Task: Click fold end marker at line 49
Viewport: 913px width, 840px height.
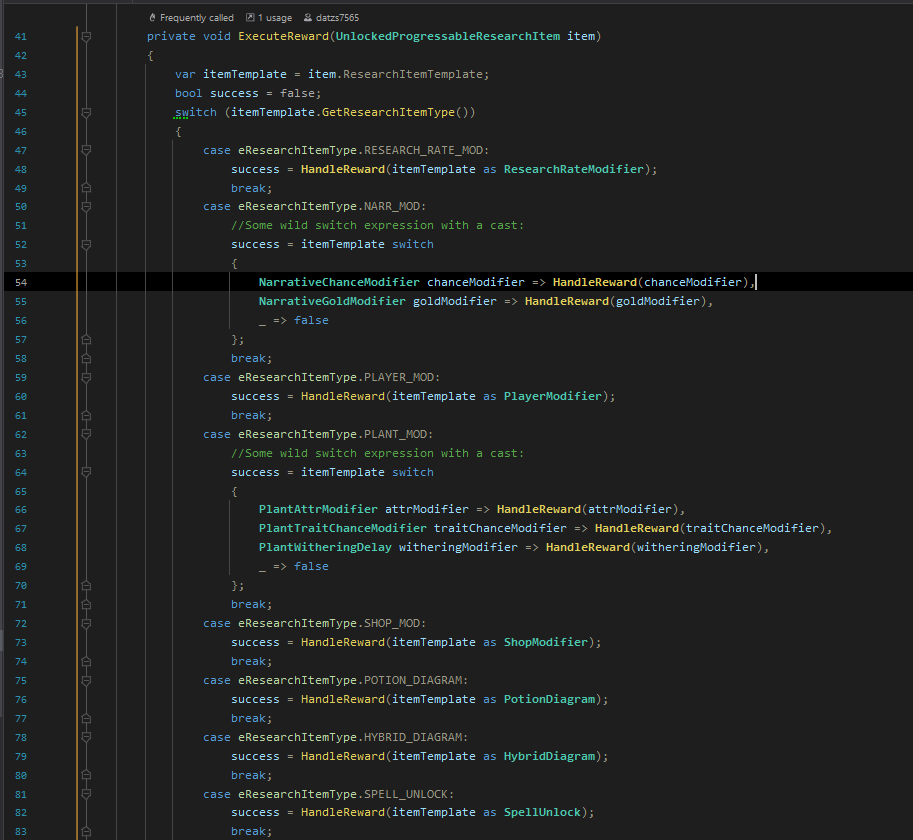Action: (x=86, y=188)
